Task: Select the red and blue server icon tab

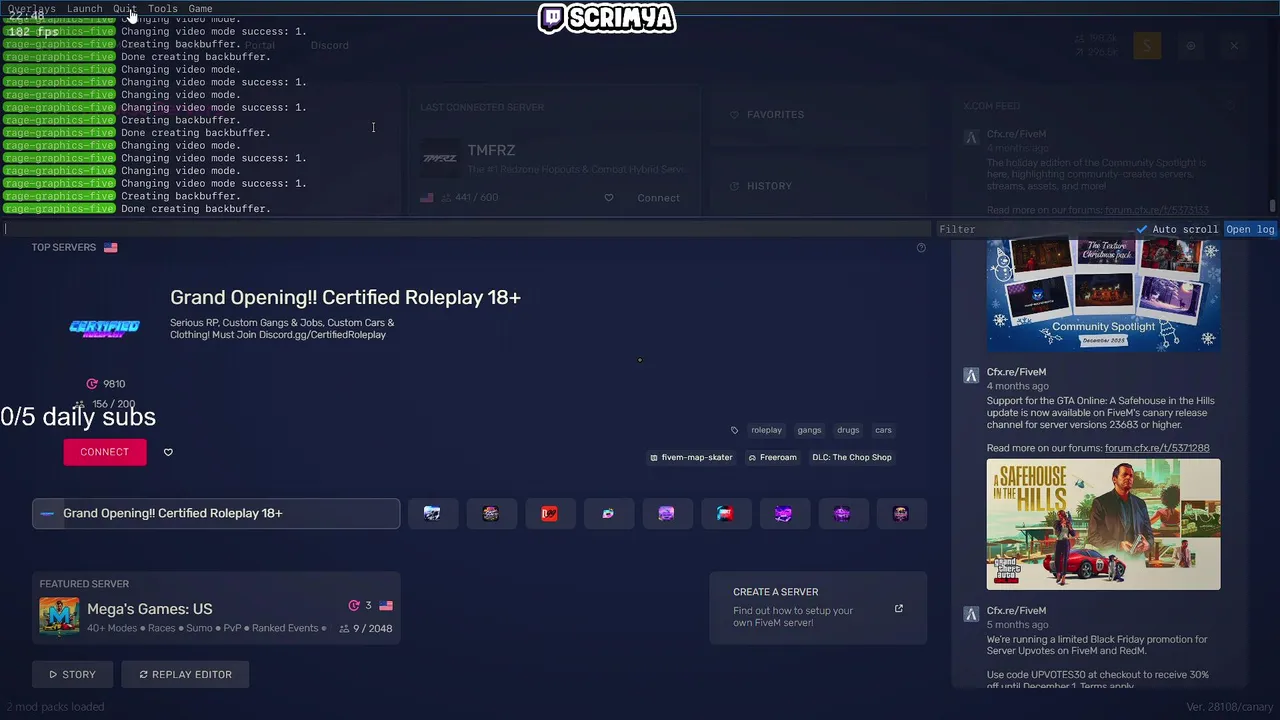Action: pyautogui.click(x=725, y=513)
